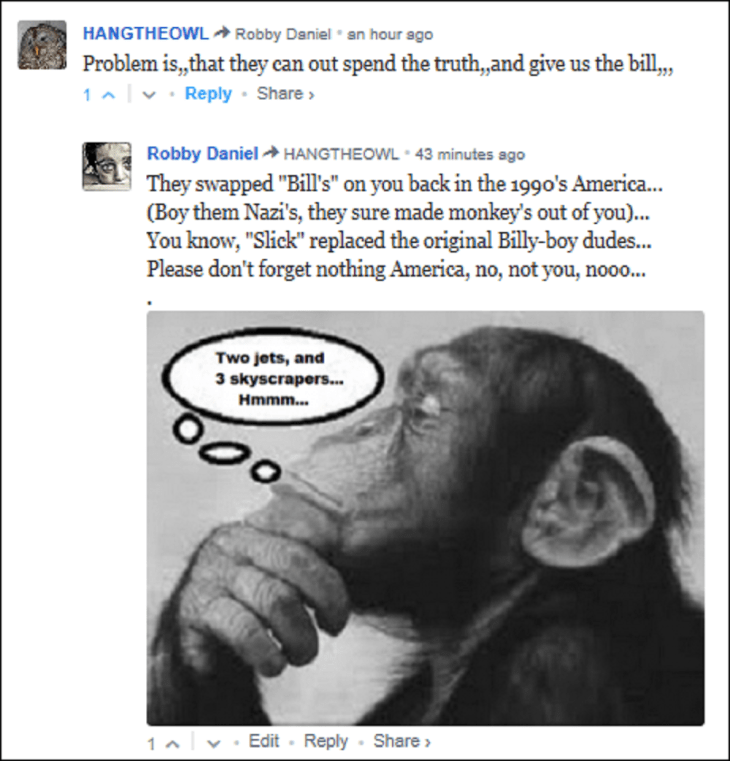This screenshot has height=761, width=730.
Task: Reply to Robby Daniel's comment
Action: (x=326, y=742)
